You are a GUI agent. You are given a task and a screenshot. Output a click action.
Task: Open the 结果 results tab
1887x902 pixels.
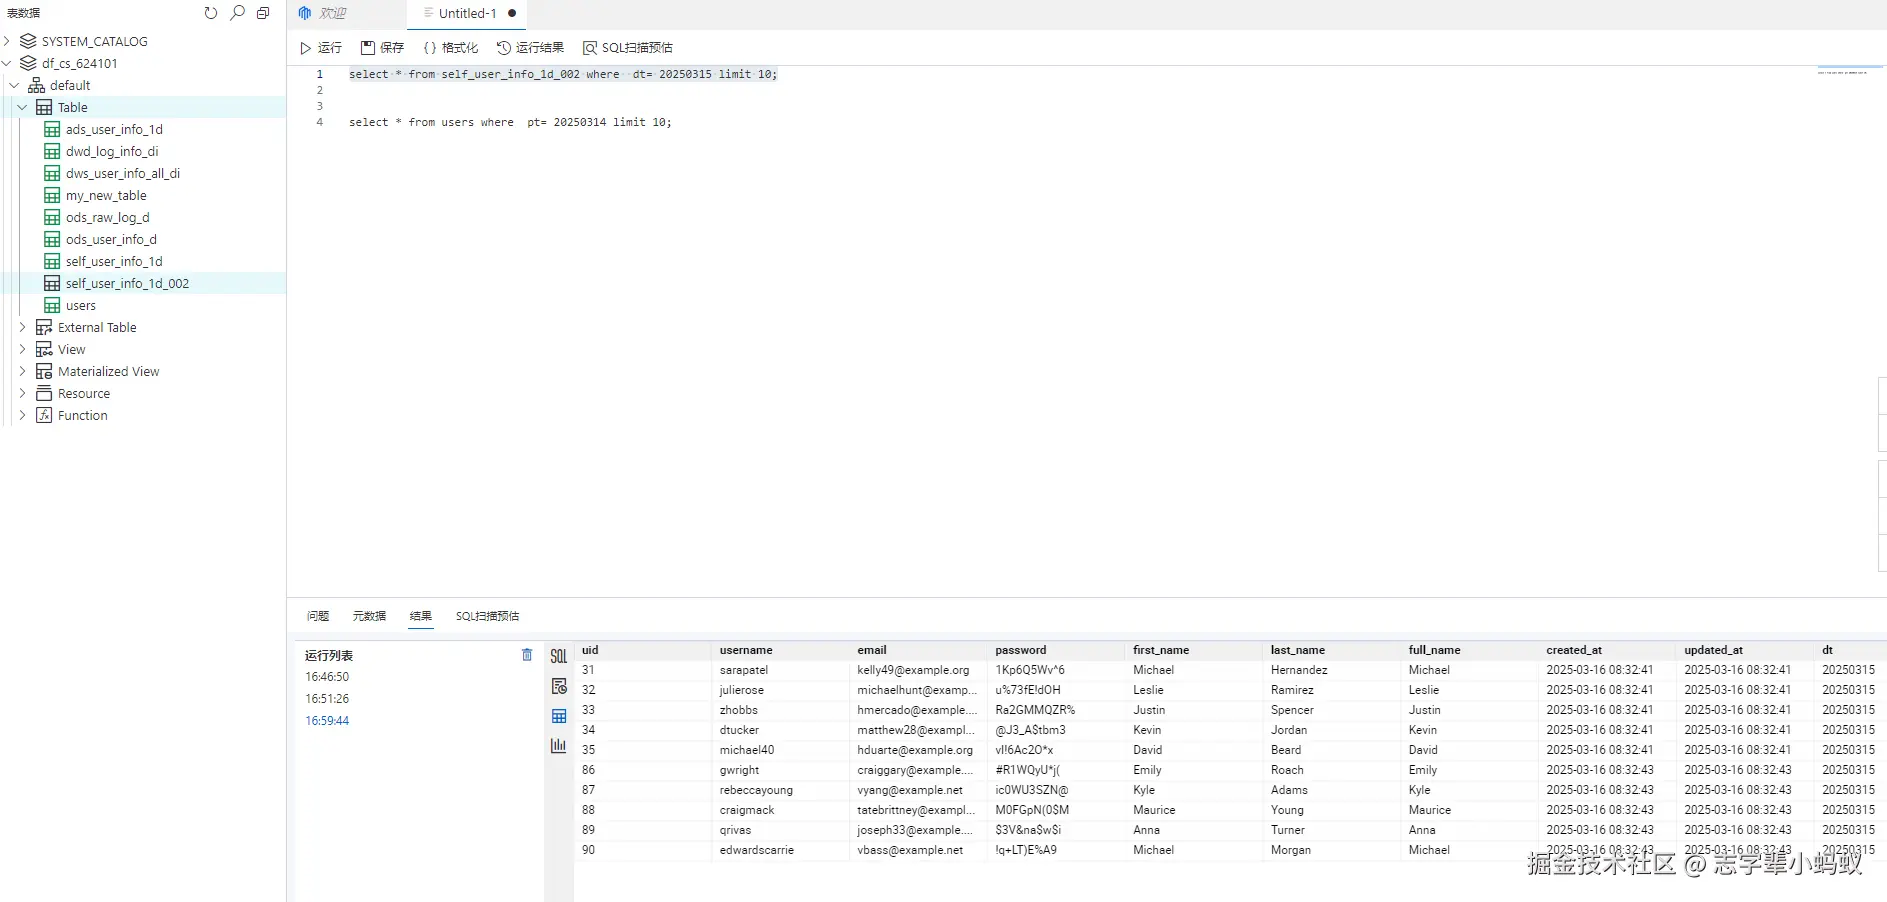coord(421,616)
